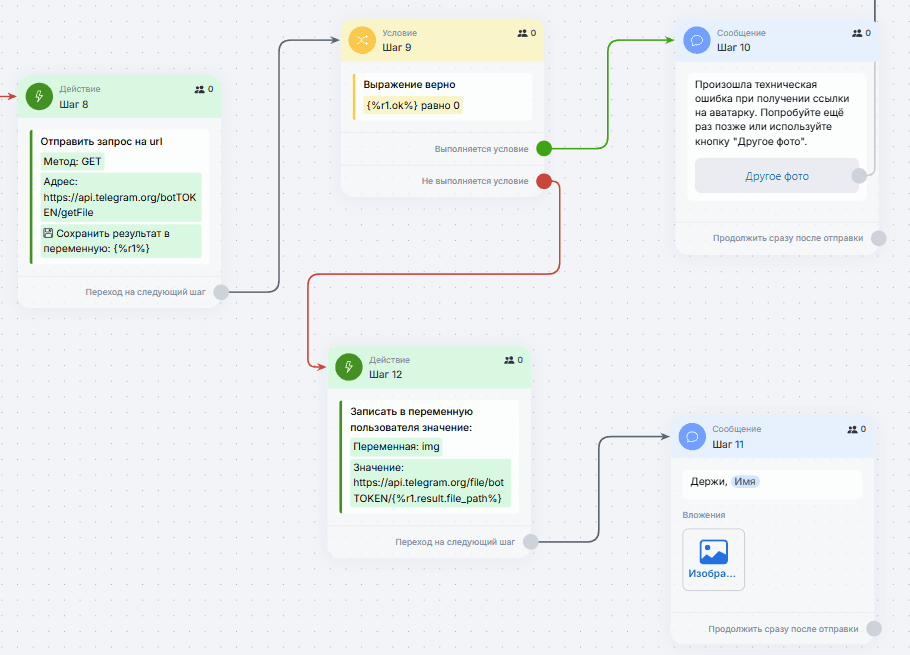Click the "Выражение верно" heading in Шаг 9

coord(409,84)
